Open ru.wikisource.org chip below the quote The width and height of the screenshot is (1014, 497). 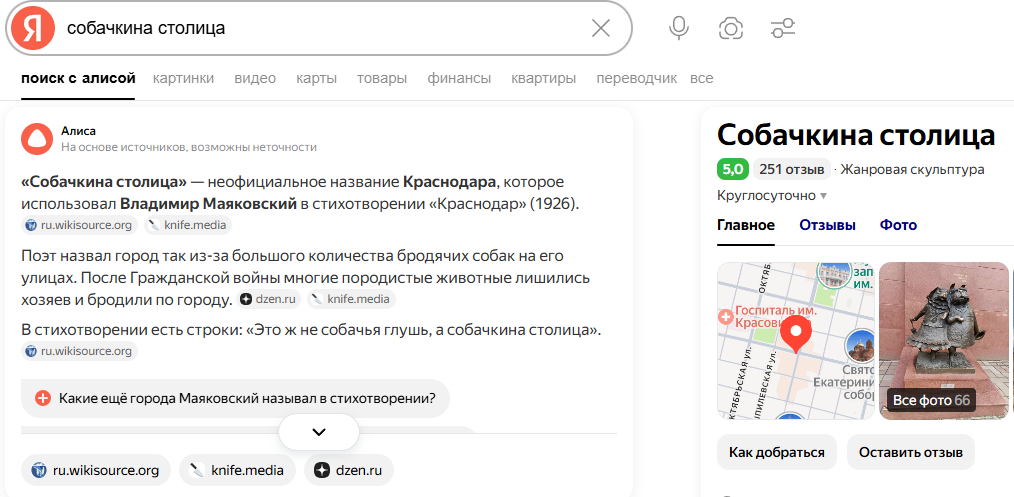(x=80, y=351)
